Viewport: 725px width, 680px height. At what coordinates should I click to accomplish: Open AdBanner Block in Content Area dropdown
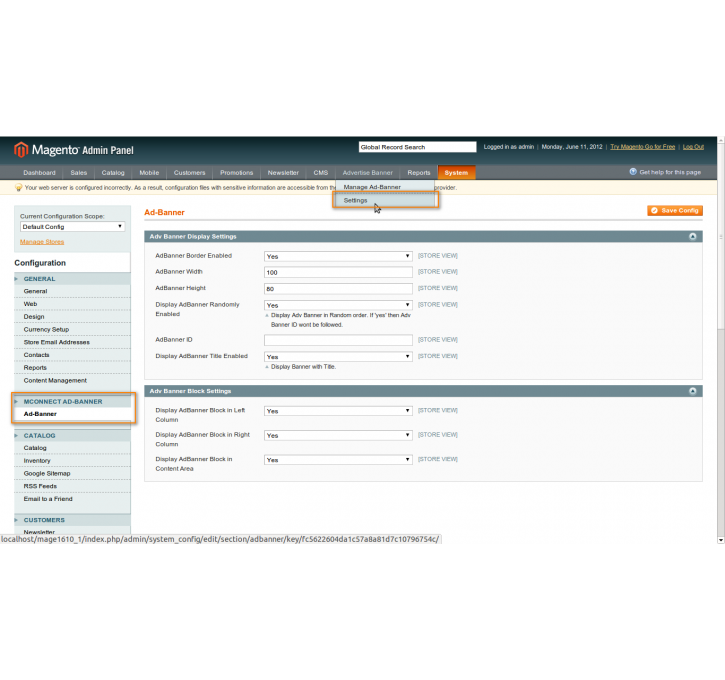[338, 460]
